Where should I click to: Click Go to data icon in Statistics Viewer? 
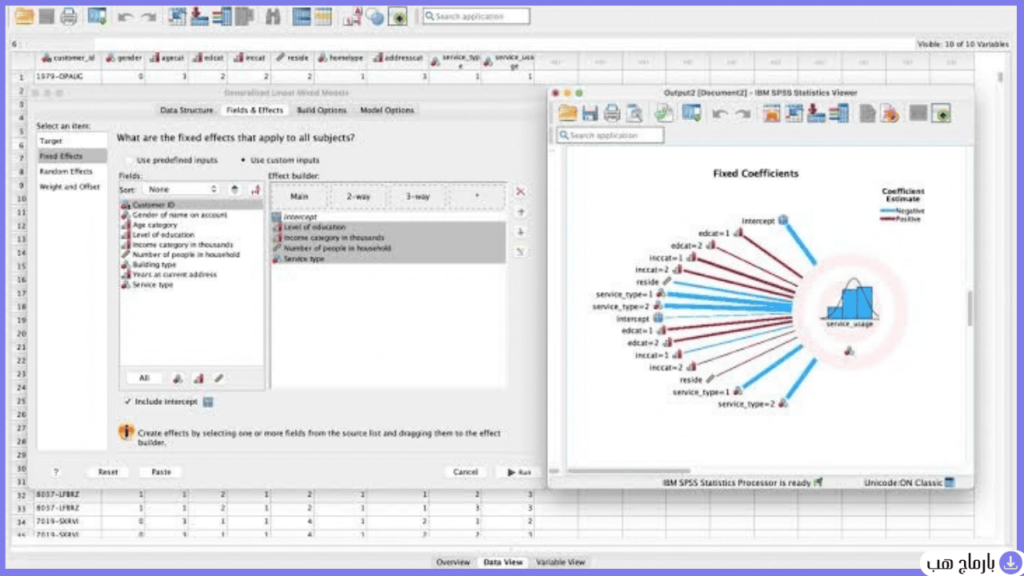click(771, 113)
